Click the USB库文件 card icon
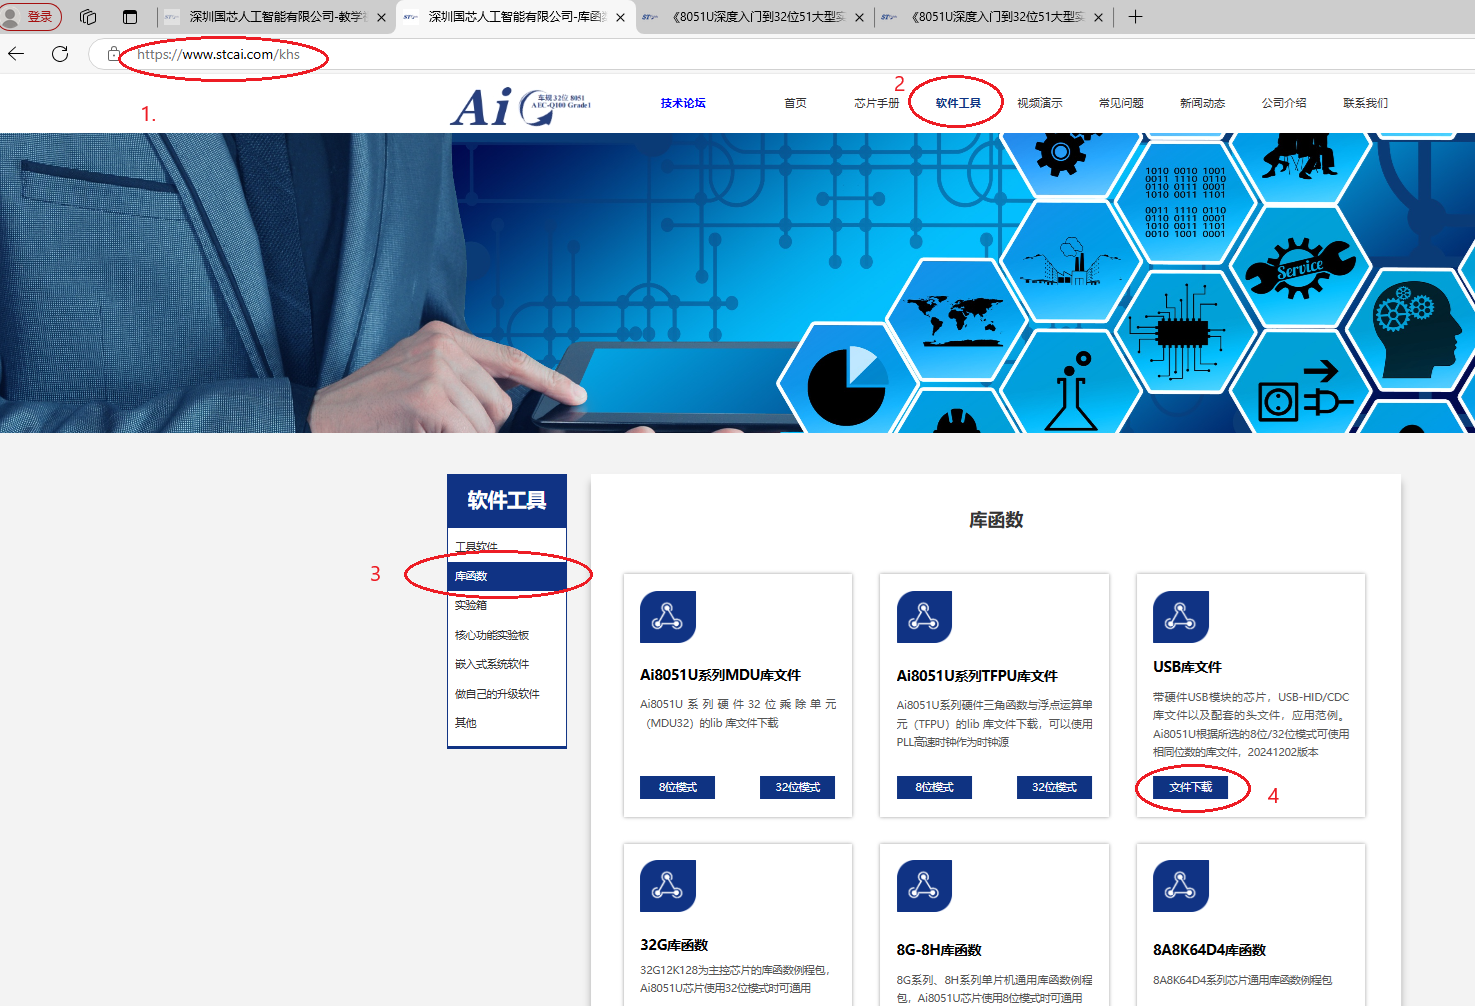The height and width of the screenshot is (1006, 1475). tap(1181, 617)
